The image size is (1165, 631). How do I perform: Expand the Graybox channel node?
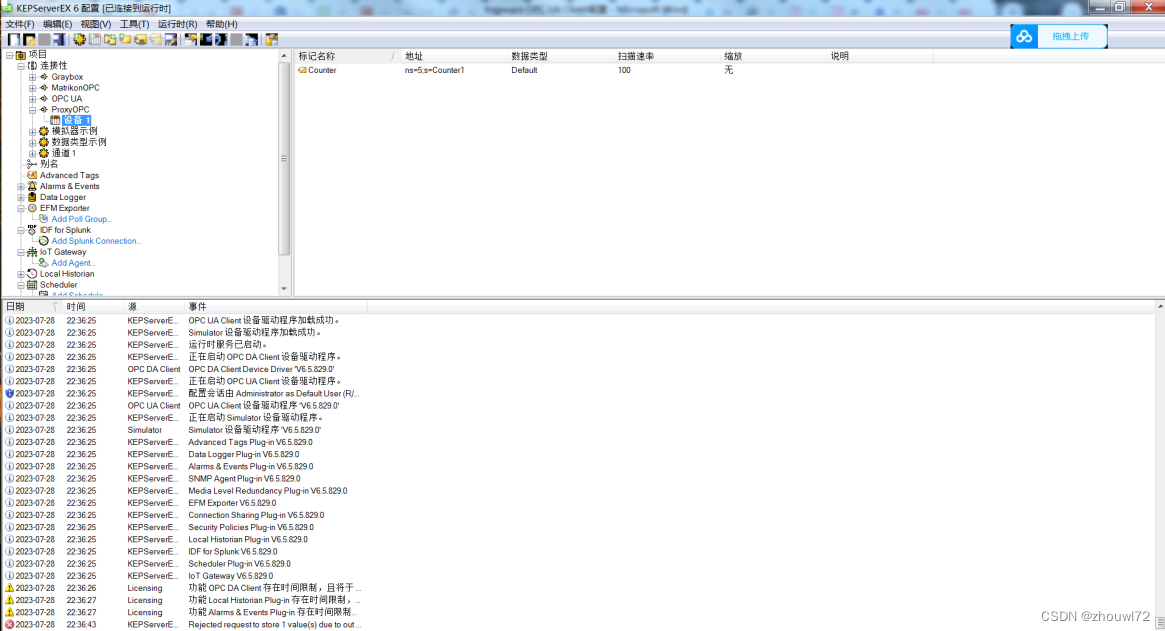[31, 76]
